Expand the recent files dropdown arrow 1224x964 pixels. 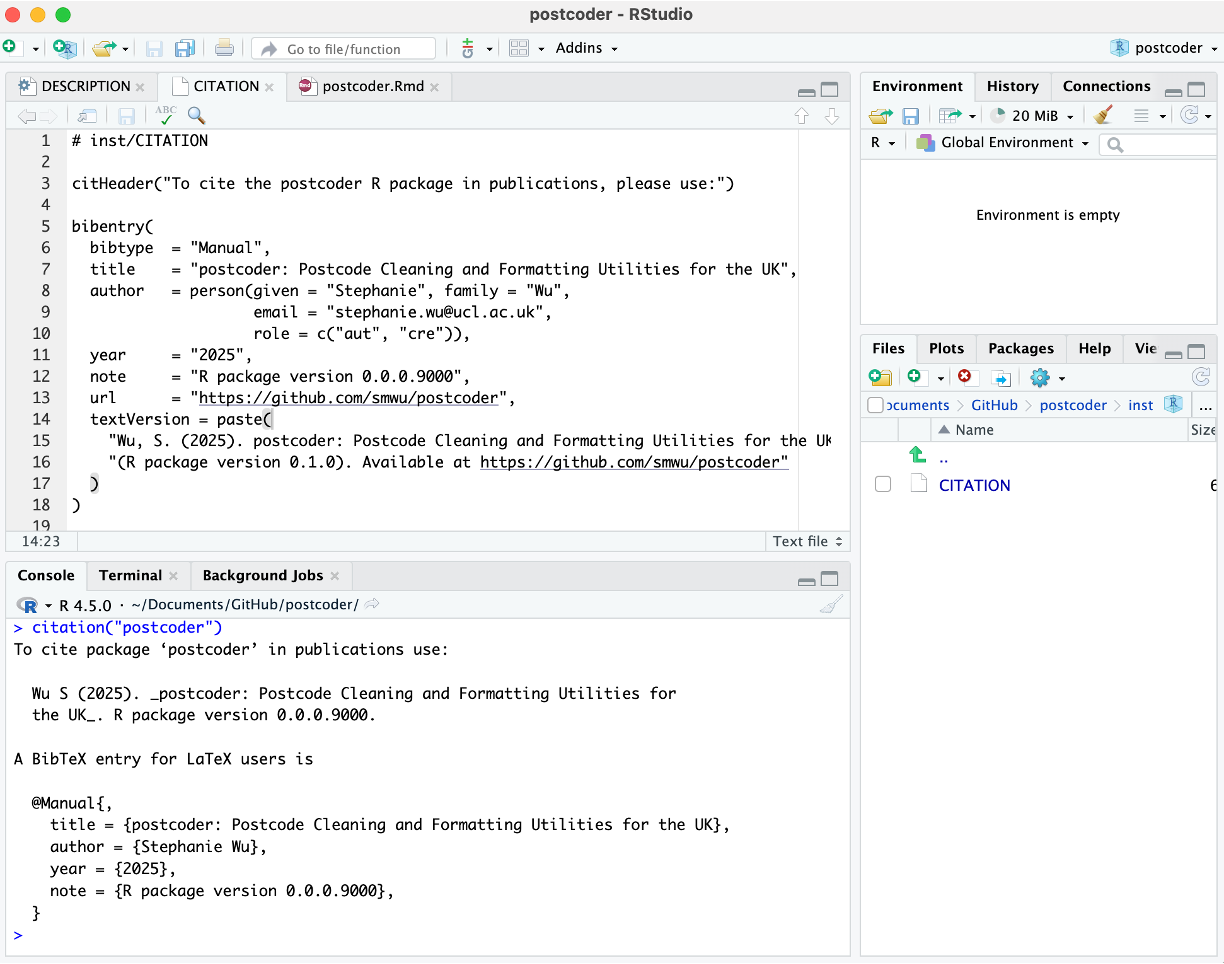(125, 49)
